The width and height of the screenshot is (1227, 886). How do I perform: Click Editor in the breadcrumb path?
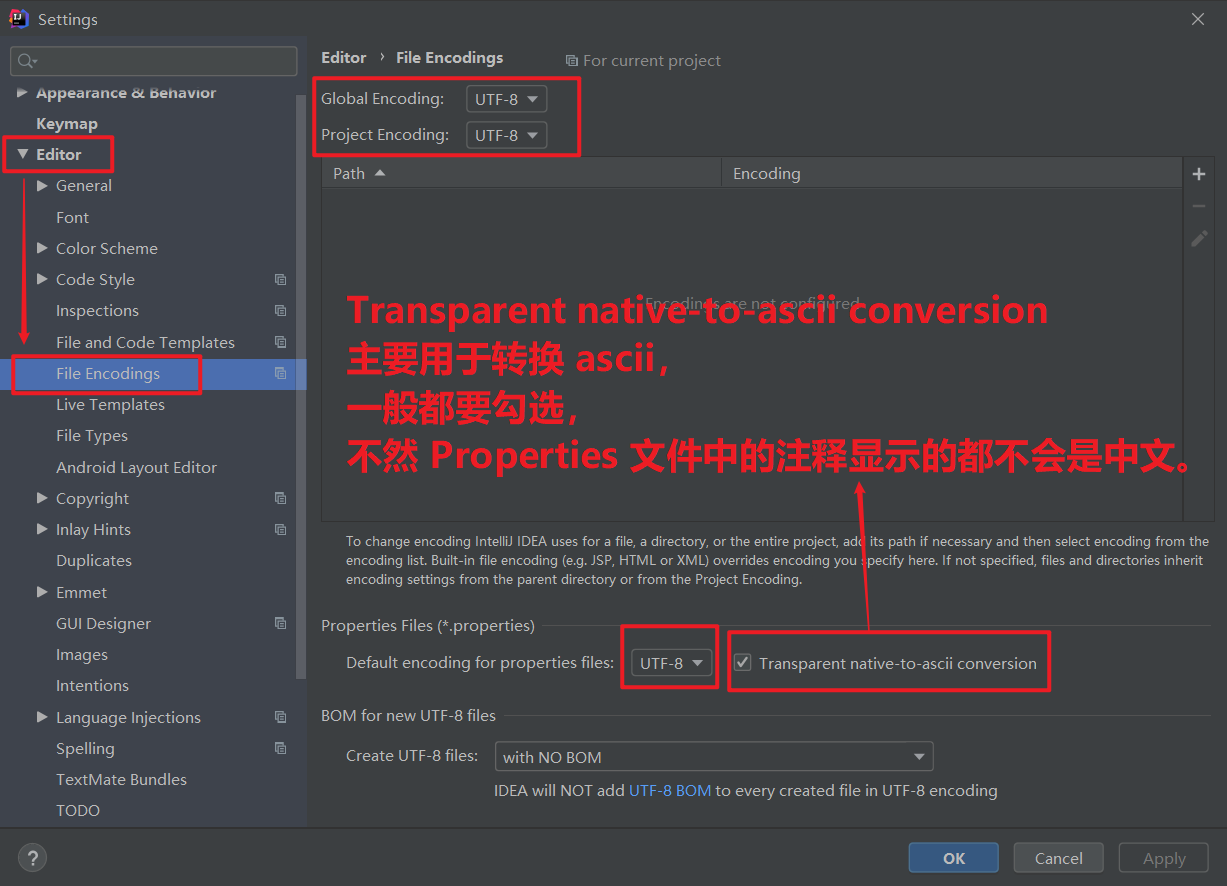coord(343,57)
